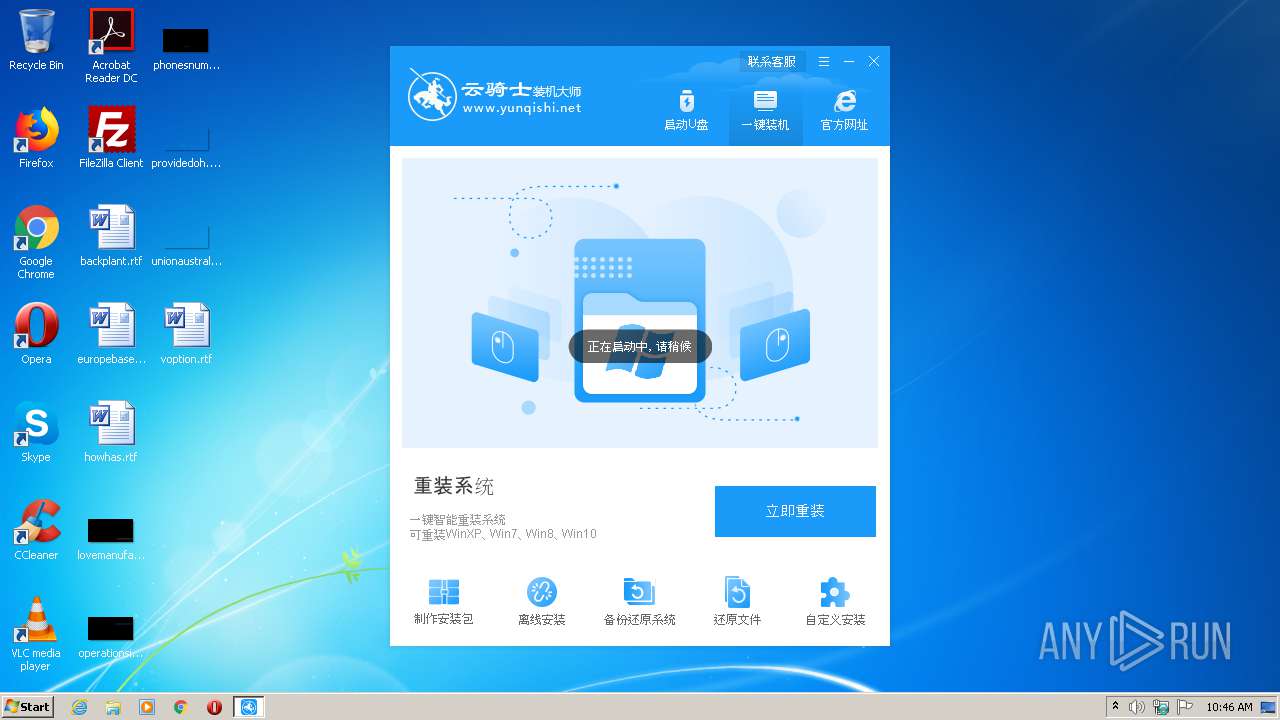Screen dimensions: 1280x720
Task: Open 还原文件 restore files
Action: coord(737,602)
